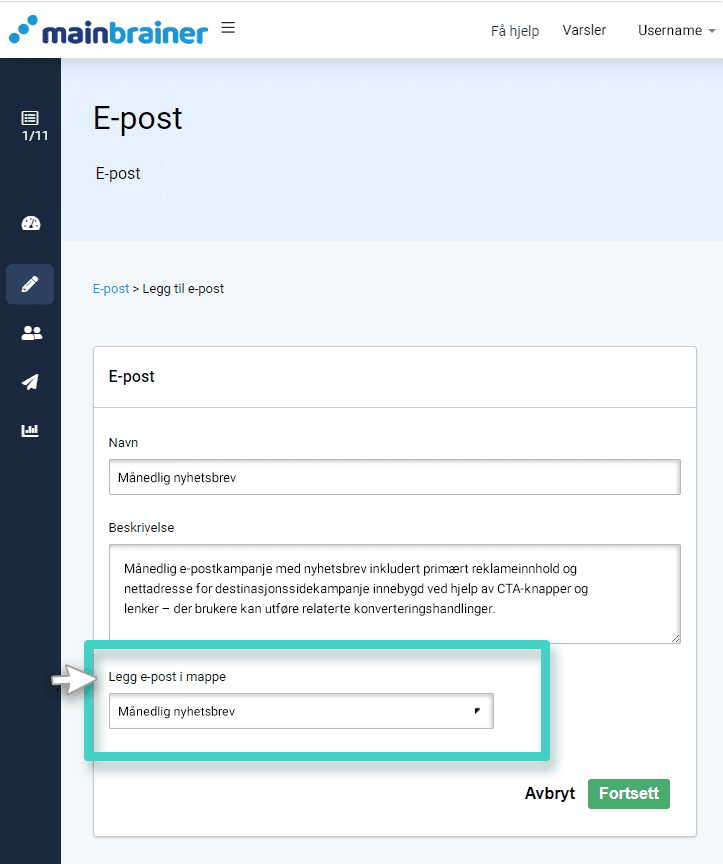Image resolution: width=723 pixels, height=864 pixels.
Task: Expand the Username account dropdown
Action: pyautogui.click(x=676, y=31)
